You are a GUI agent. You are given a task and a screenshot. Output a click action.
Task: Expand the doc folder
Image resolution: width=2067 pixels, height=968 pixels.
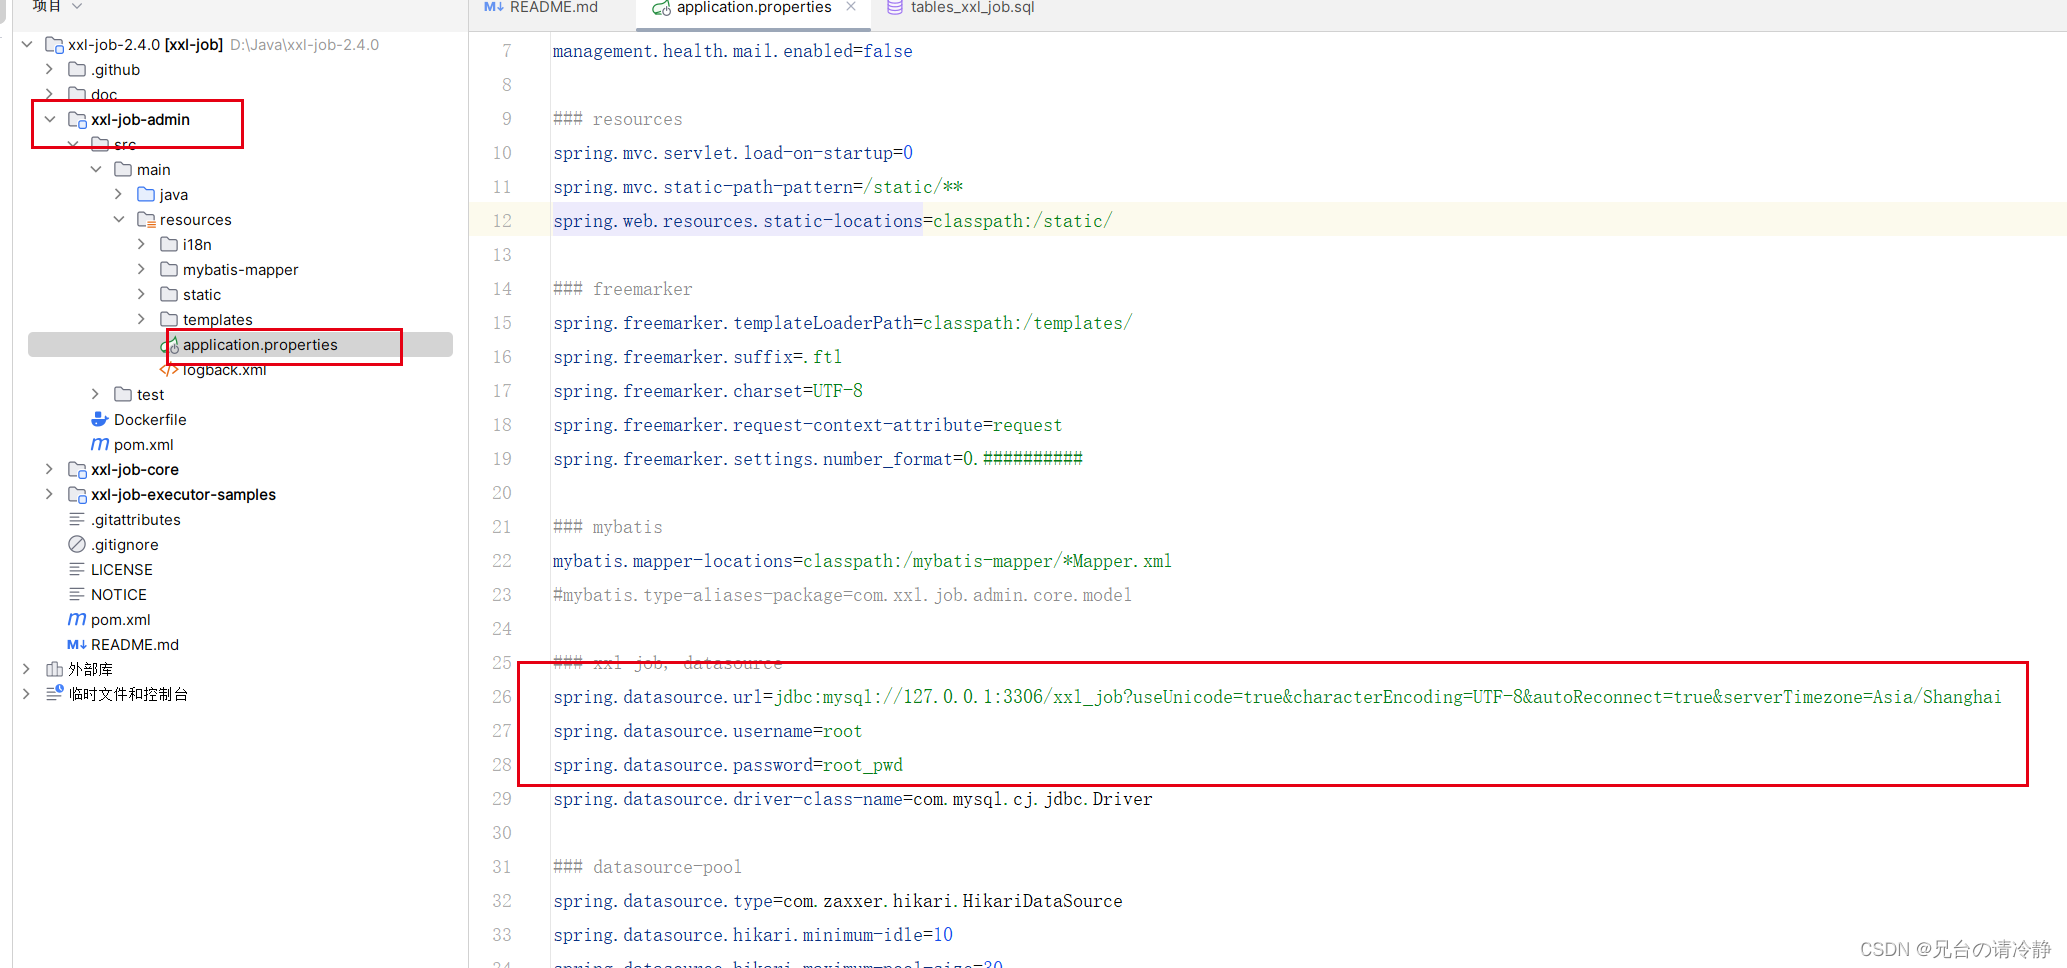click(50, 94)
